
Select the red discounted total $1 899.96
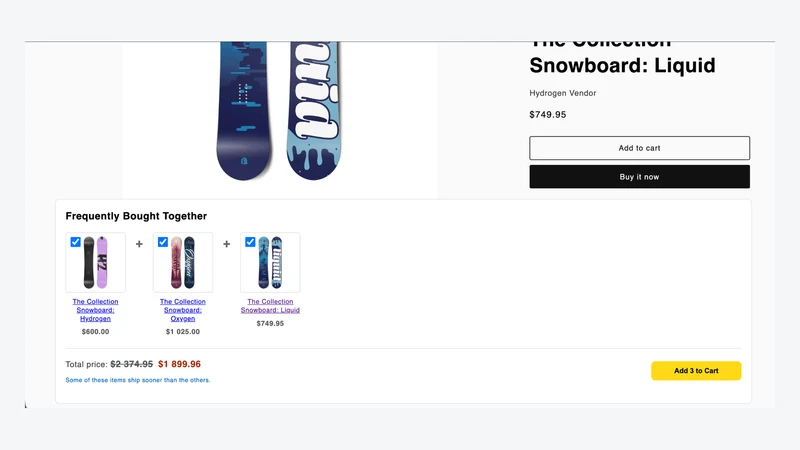[179, 364]
